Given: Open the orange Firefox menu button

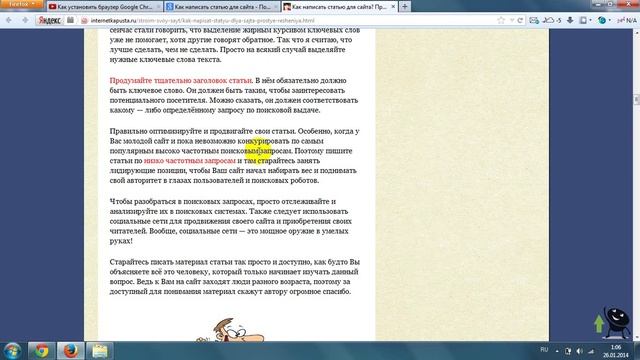Looking at the screenshot, I should coord(21,4).
